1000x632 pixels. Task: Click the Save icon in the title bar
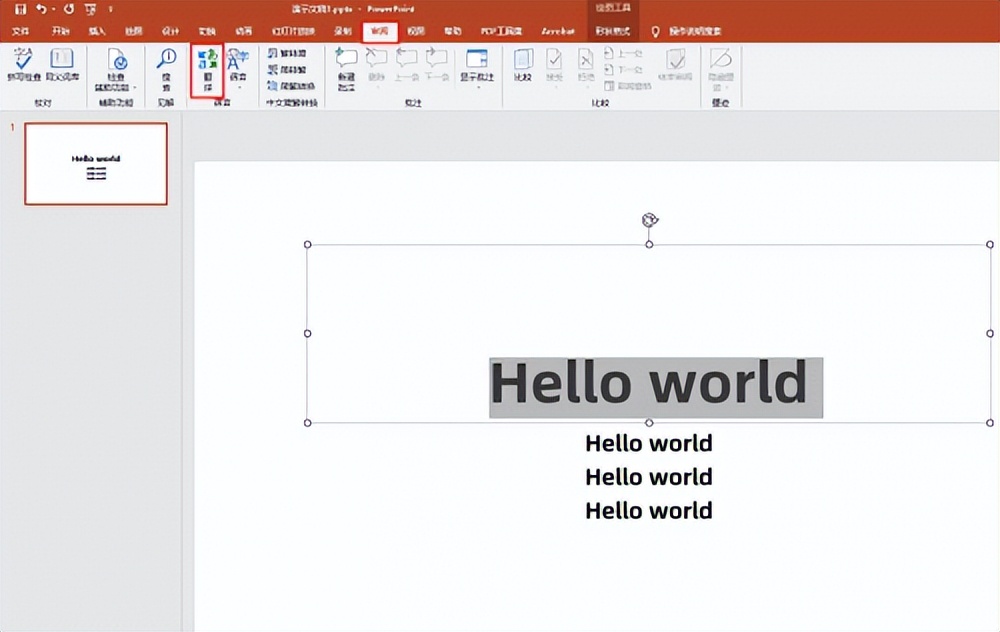(x=20, y=9)
